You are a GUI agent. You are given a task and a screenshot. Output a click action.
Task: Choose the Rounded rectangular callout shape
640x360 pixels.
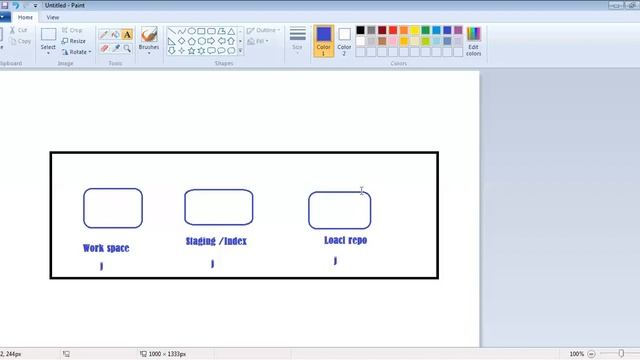pos(211,51)
